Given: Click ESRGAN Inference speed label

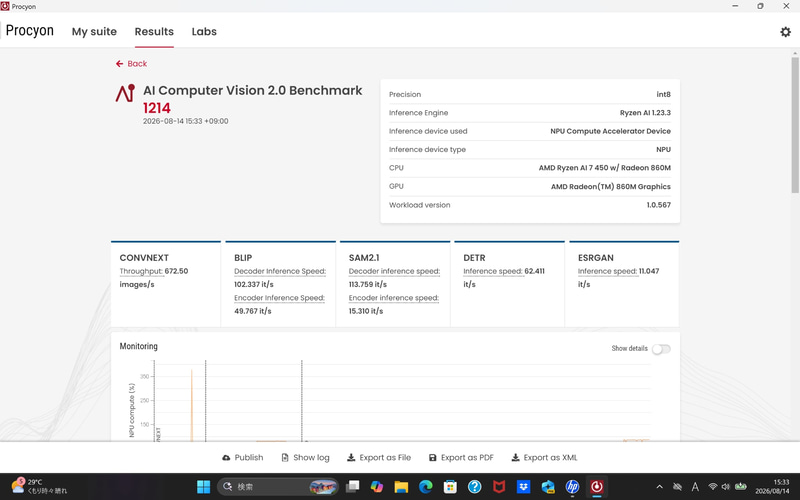Looking at the screenshot, I should click(607, 271).
